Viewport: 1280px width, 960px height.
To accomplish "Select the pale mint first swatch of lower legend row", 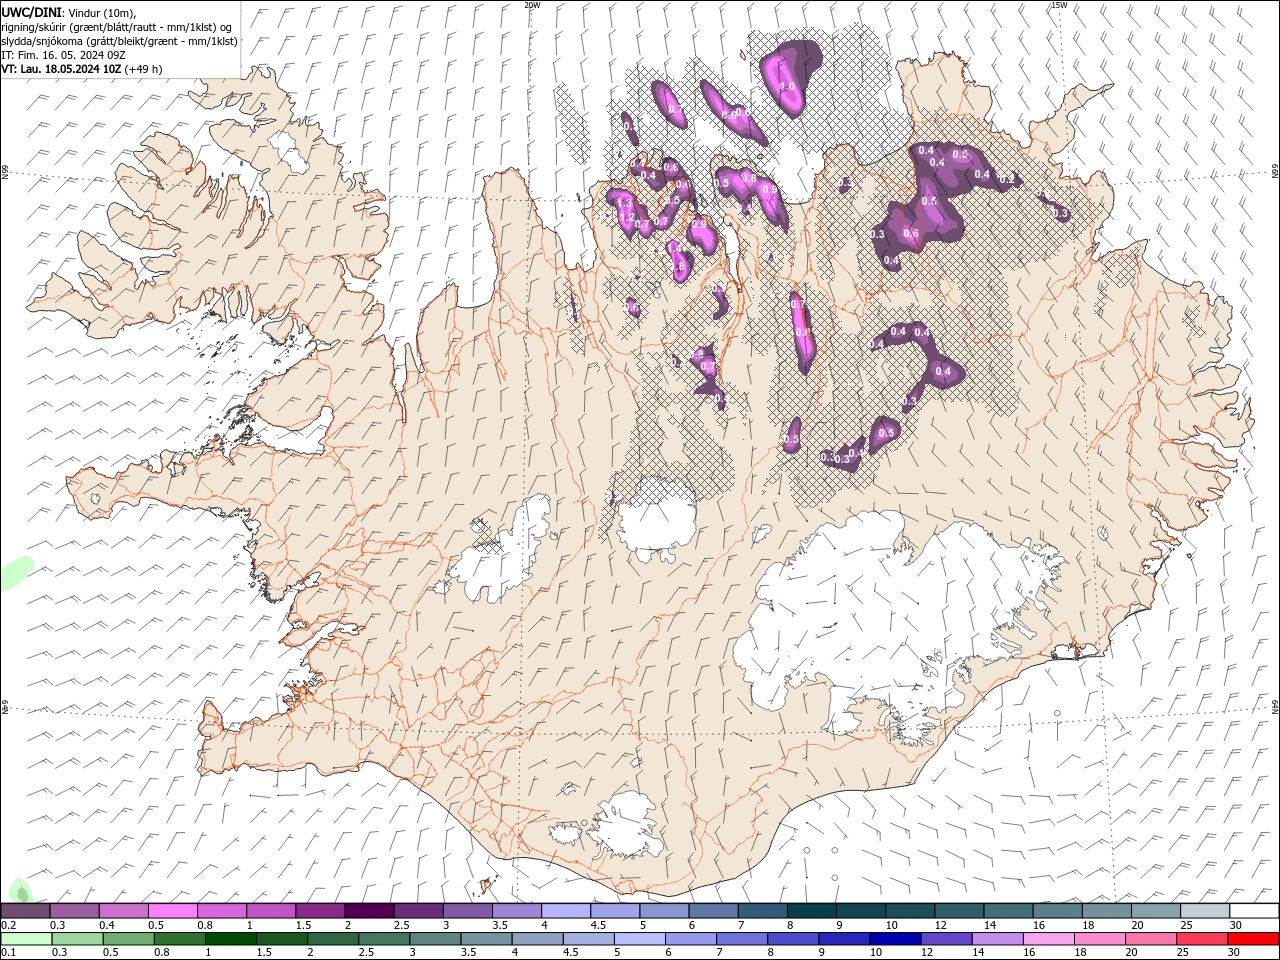I will [26, 939].
